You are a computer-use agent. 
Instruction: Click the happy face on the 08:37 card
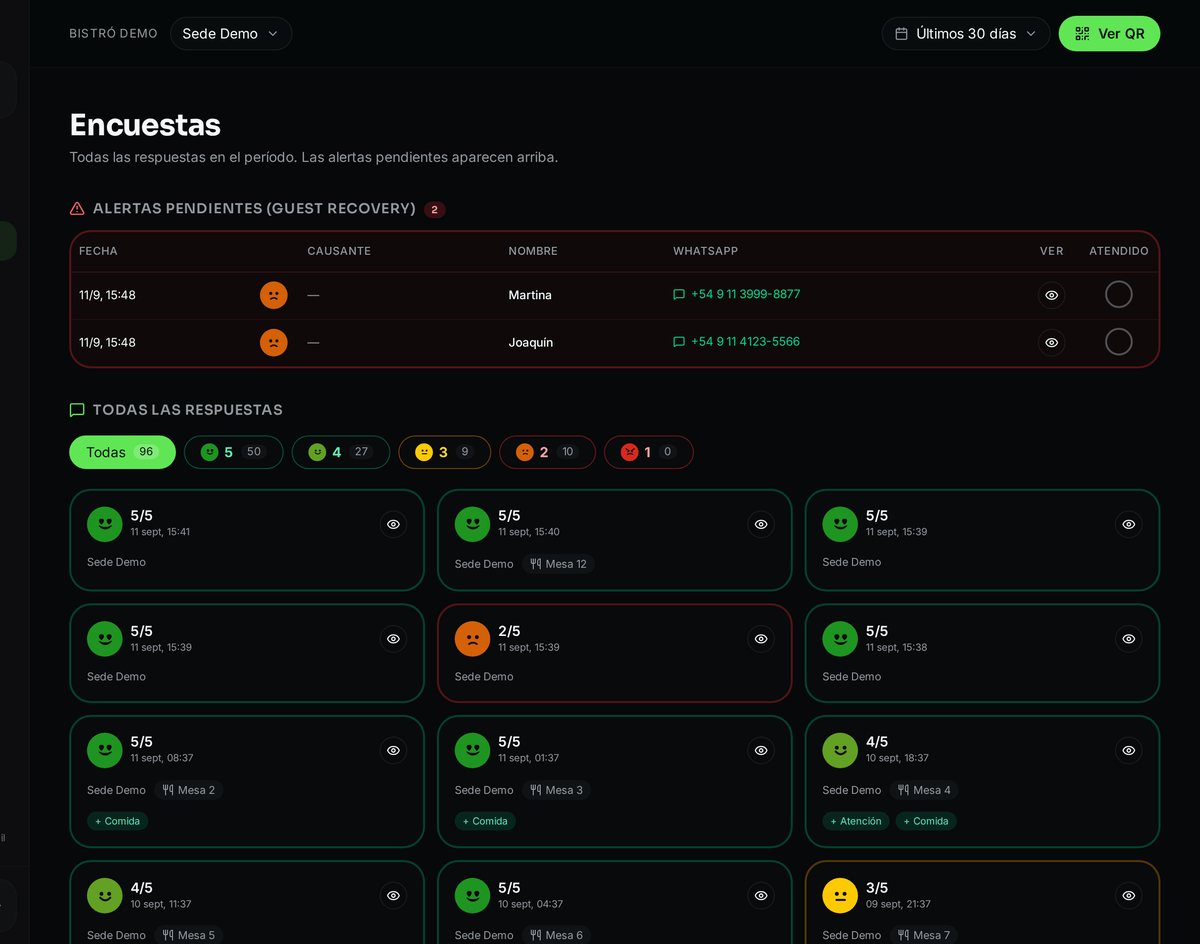pos(105,750)
